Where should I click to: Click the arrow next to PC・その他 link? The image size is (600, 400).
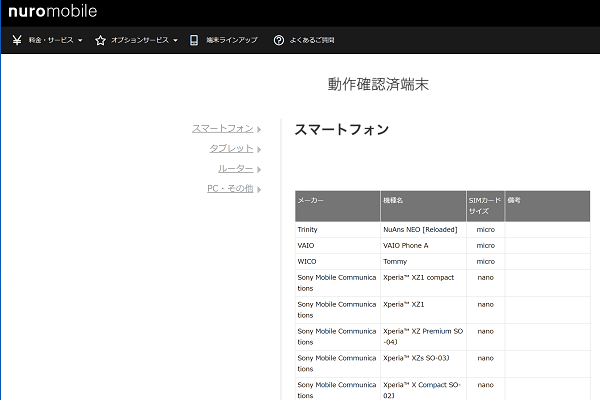pos(259,189)
